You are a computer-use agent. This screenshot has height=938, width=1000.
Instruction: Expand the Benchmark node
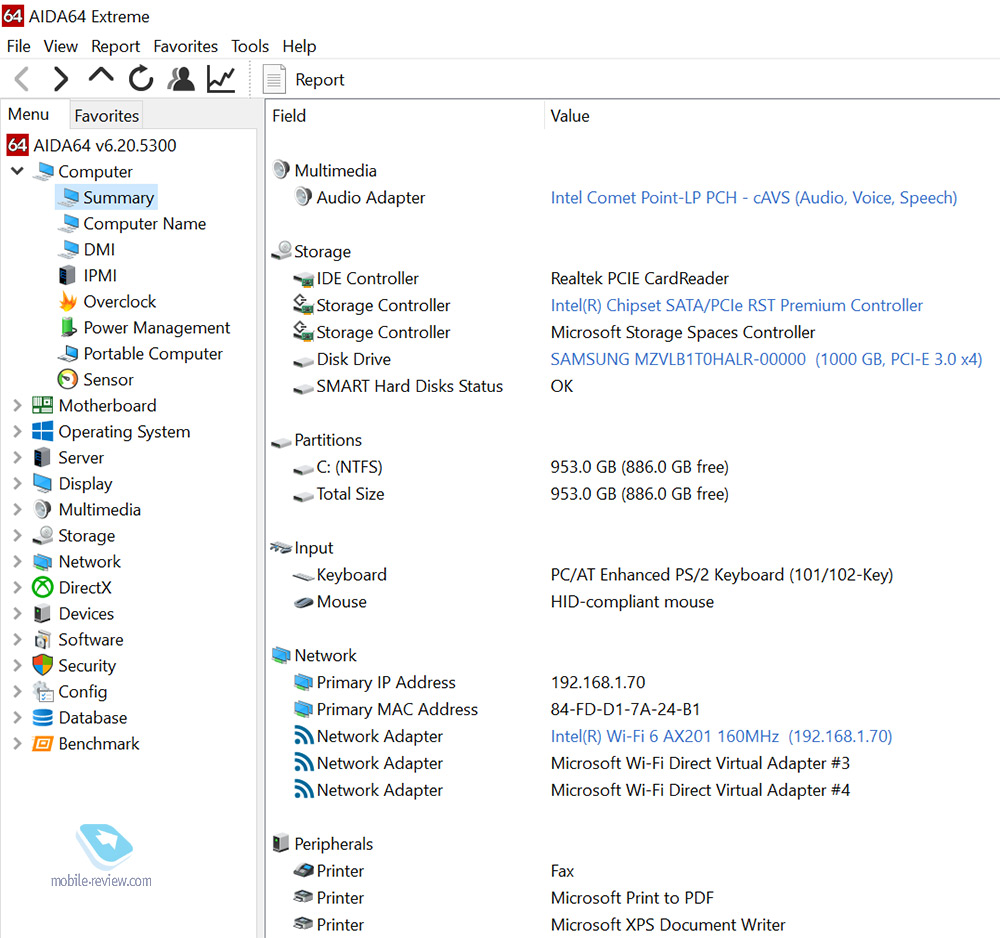tap(17, 744)
